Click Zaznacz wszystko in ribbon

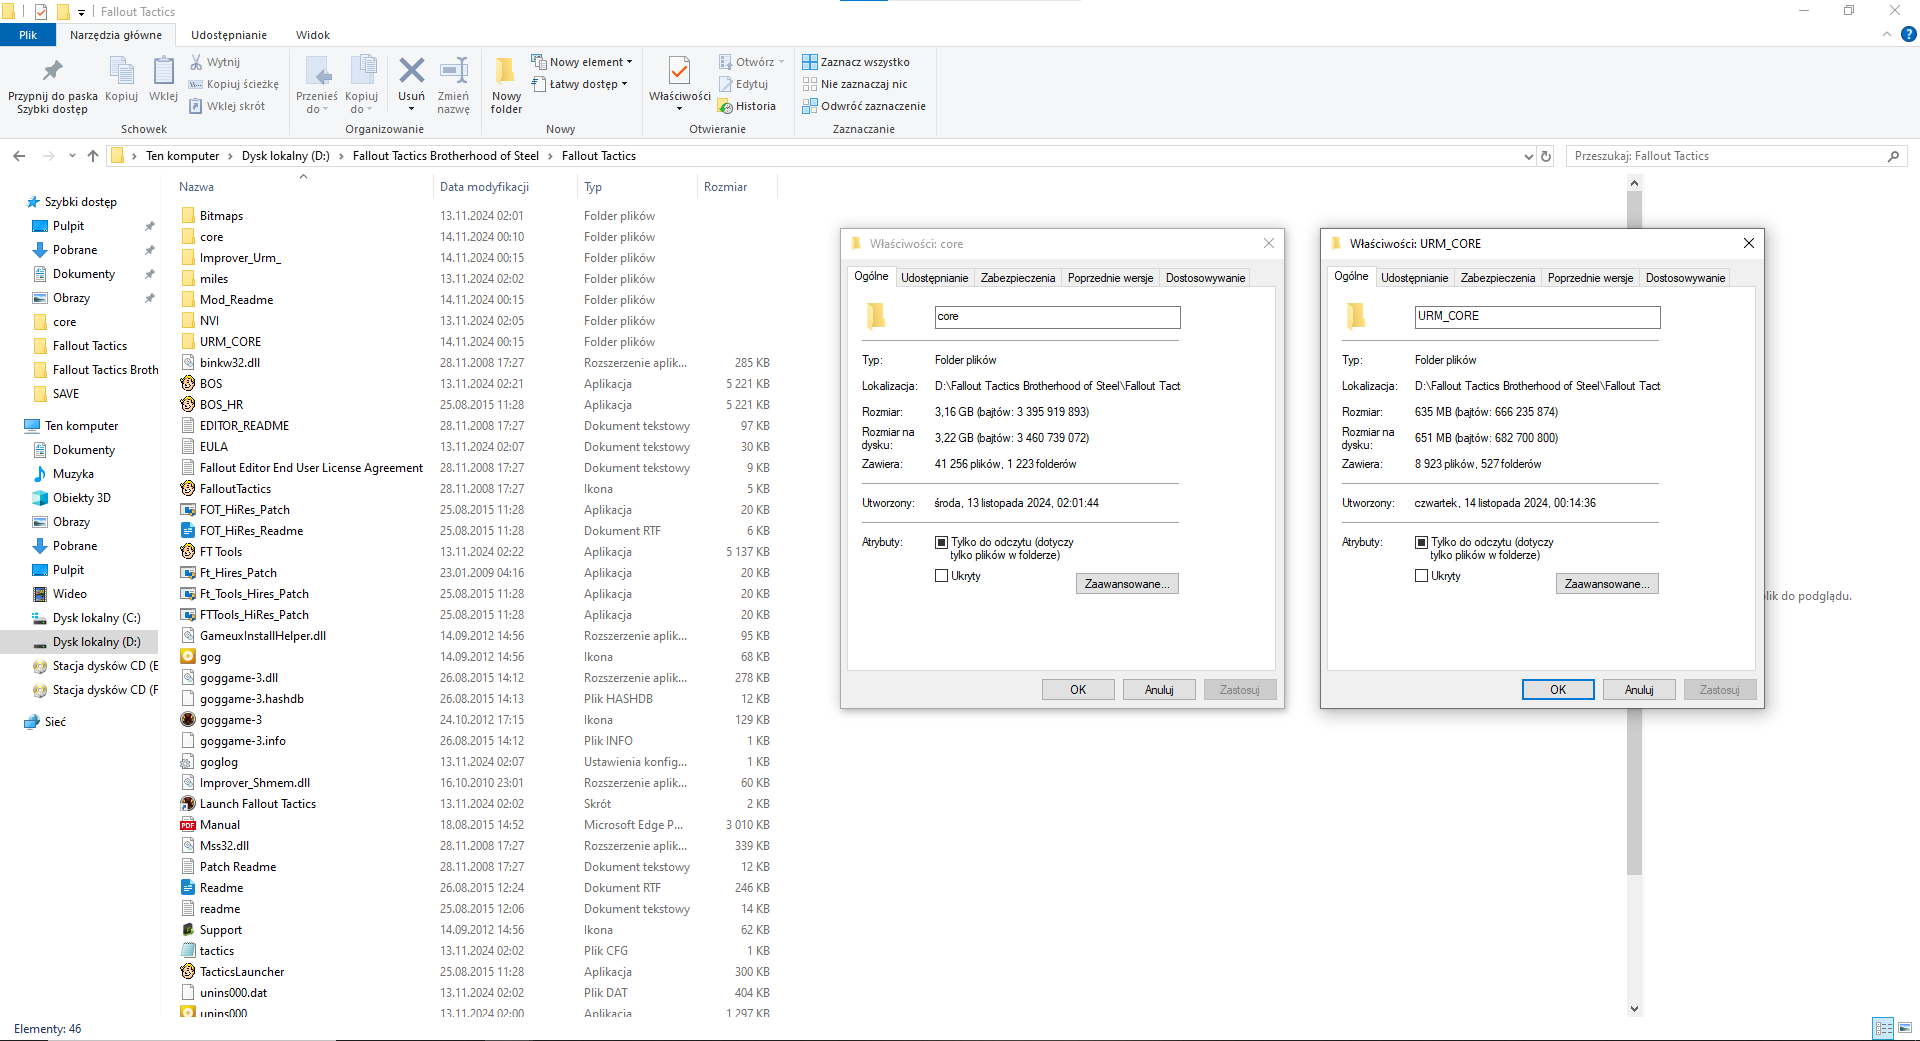tap(856, 62)
